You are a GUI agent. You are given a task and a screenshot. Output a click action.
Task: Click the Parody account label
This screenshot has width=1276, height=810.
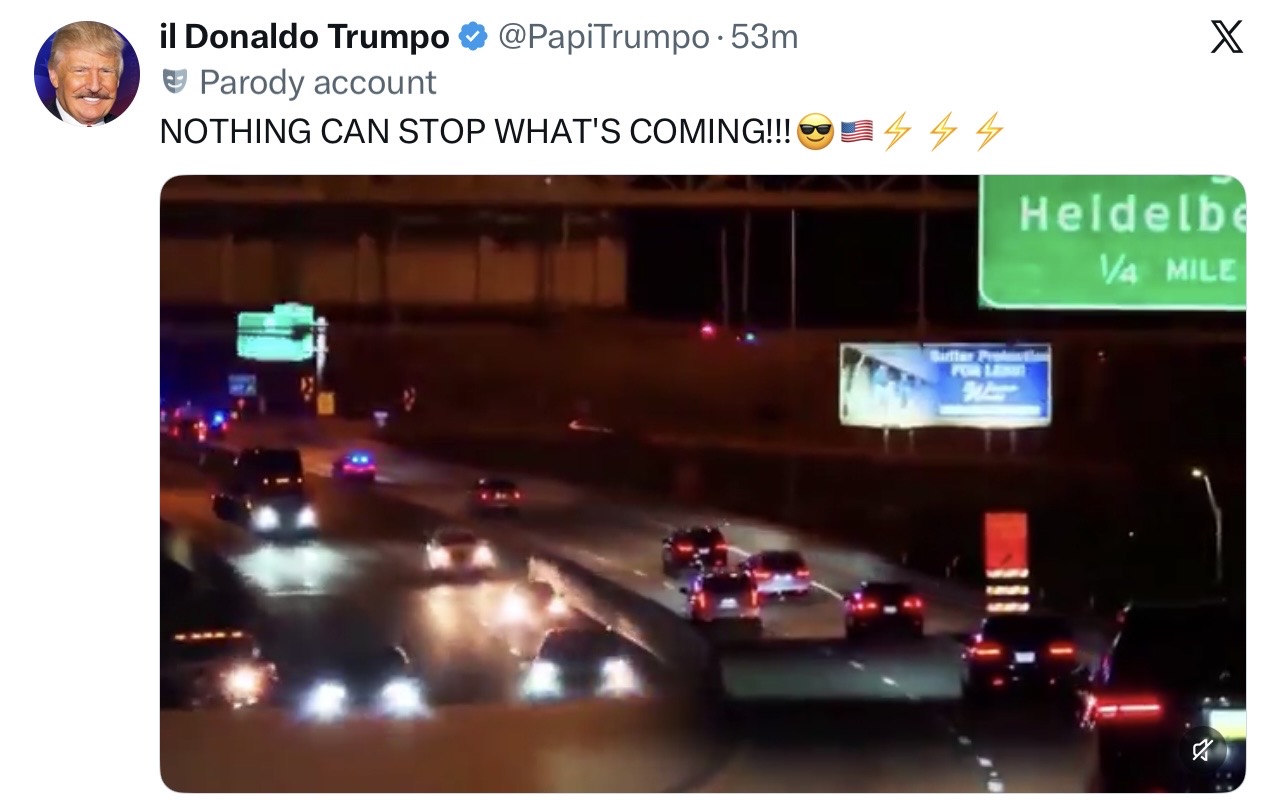[318, 82]
